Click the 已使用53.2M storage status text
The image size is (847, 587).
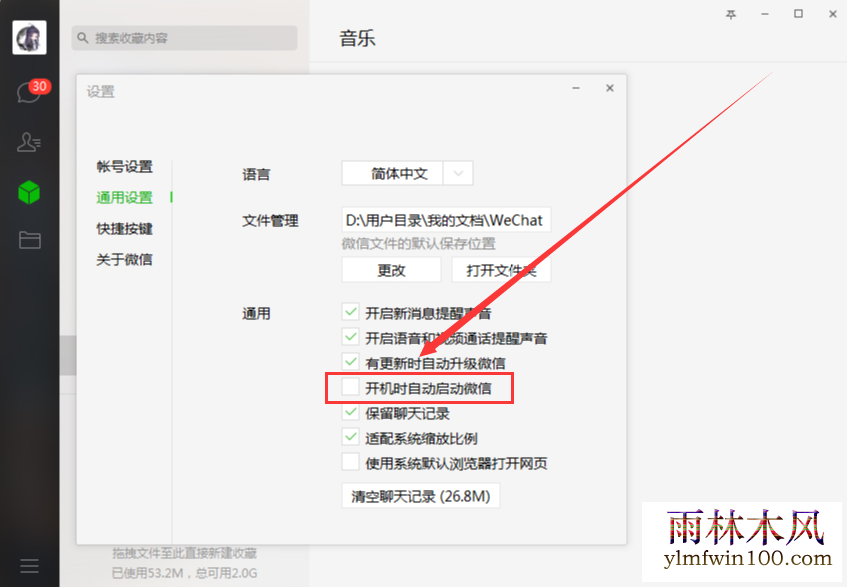(x=184, y=573)
